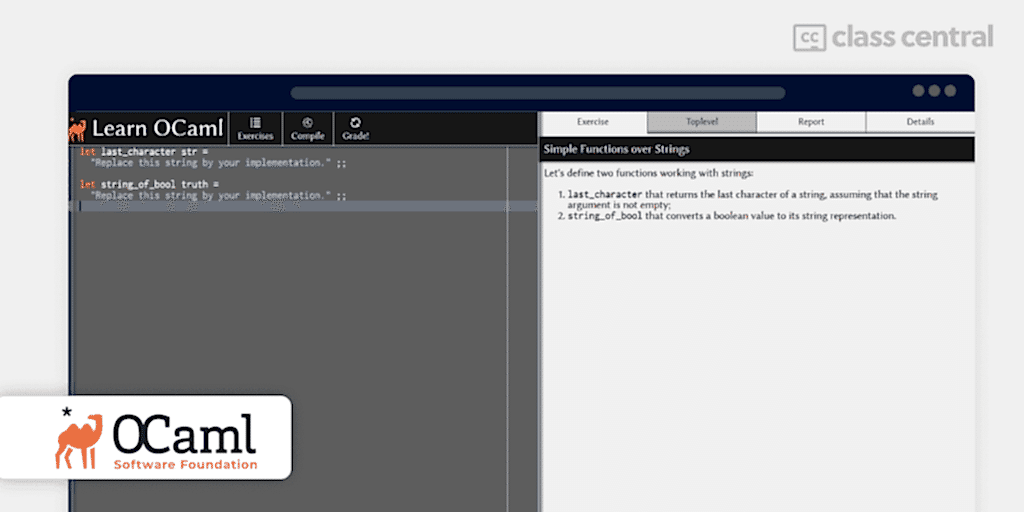Image resolution: width=1024 pixels, height=512 pixels.
Task: Click the 'Let's define two functions' sentence
Action: [x=648, y=174]
